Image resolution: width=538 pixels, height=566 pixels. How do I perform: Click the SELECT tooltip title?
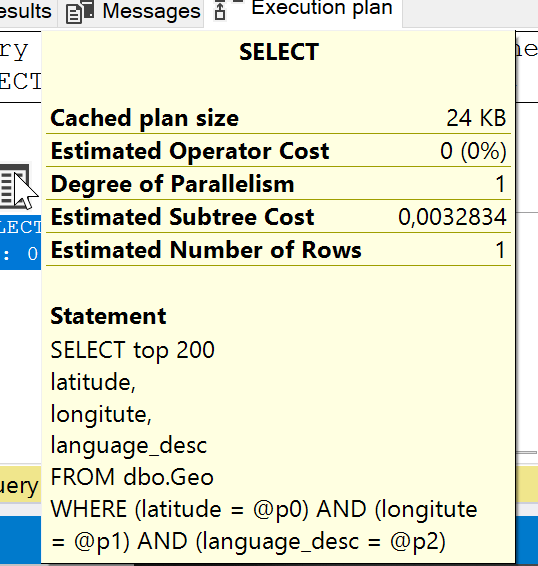(x=279, y=52)
